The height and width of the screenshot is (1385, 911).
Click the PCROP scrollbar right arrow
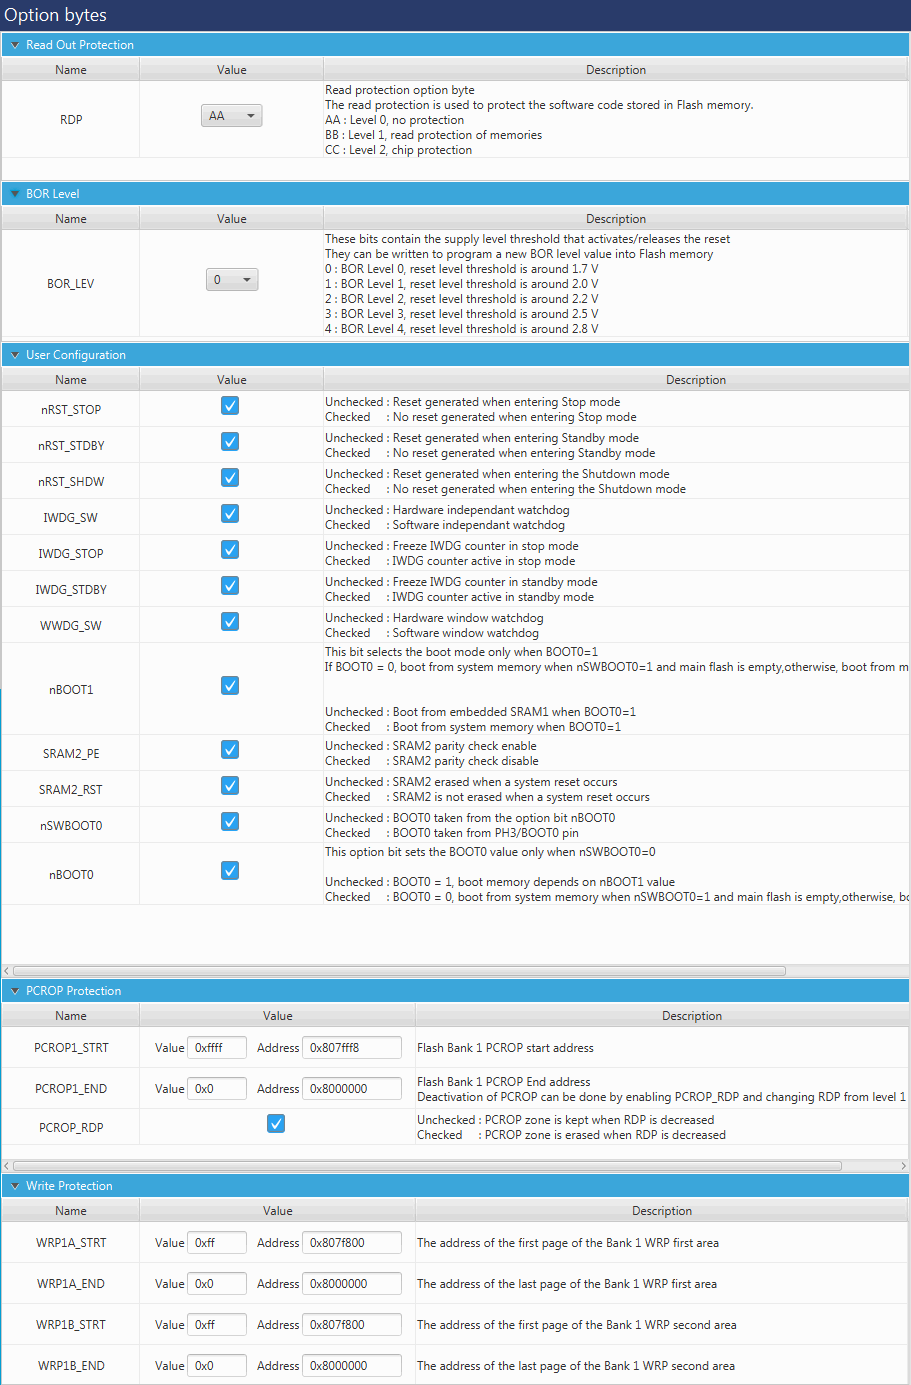click(x=904, y=1166)
